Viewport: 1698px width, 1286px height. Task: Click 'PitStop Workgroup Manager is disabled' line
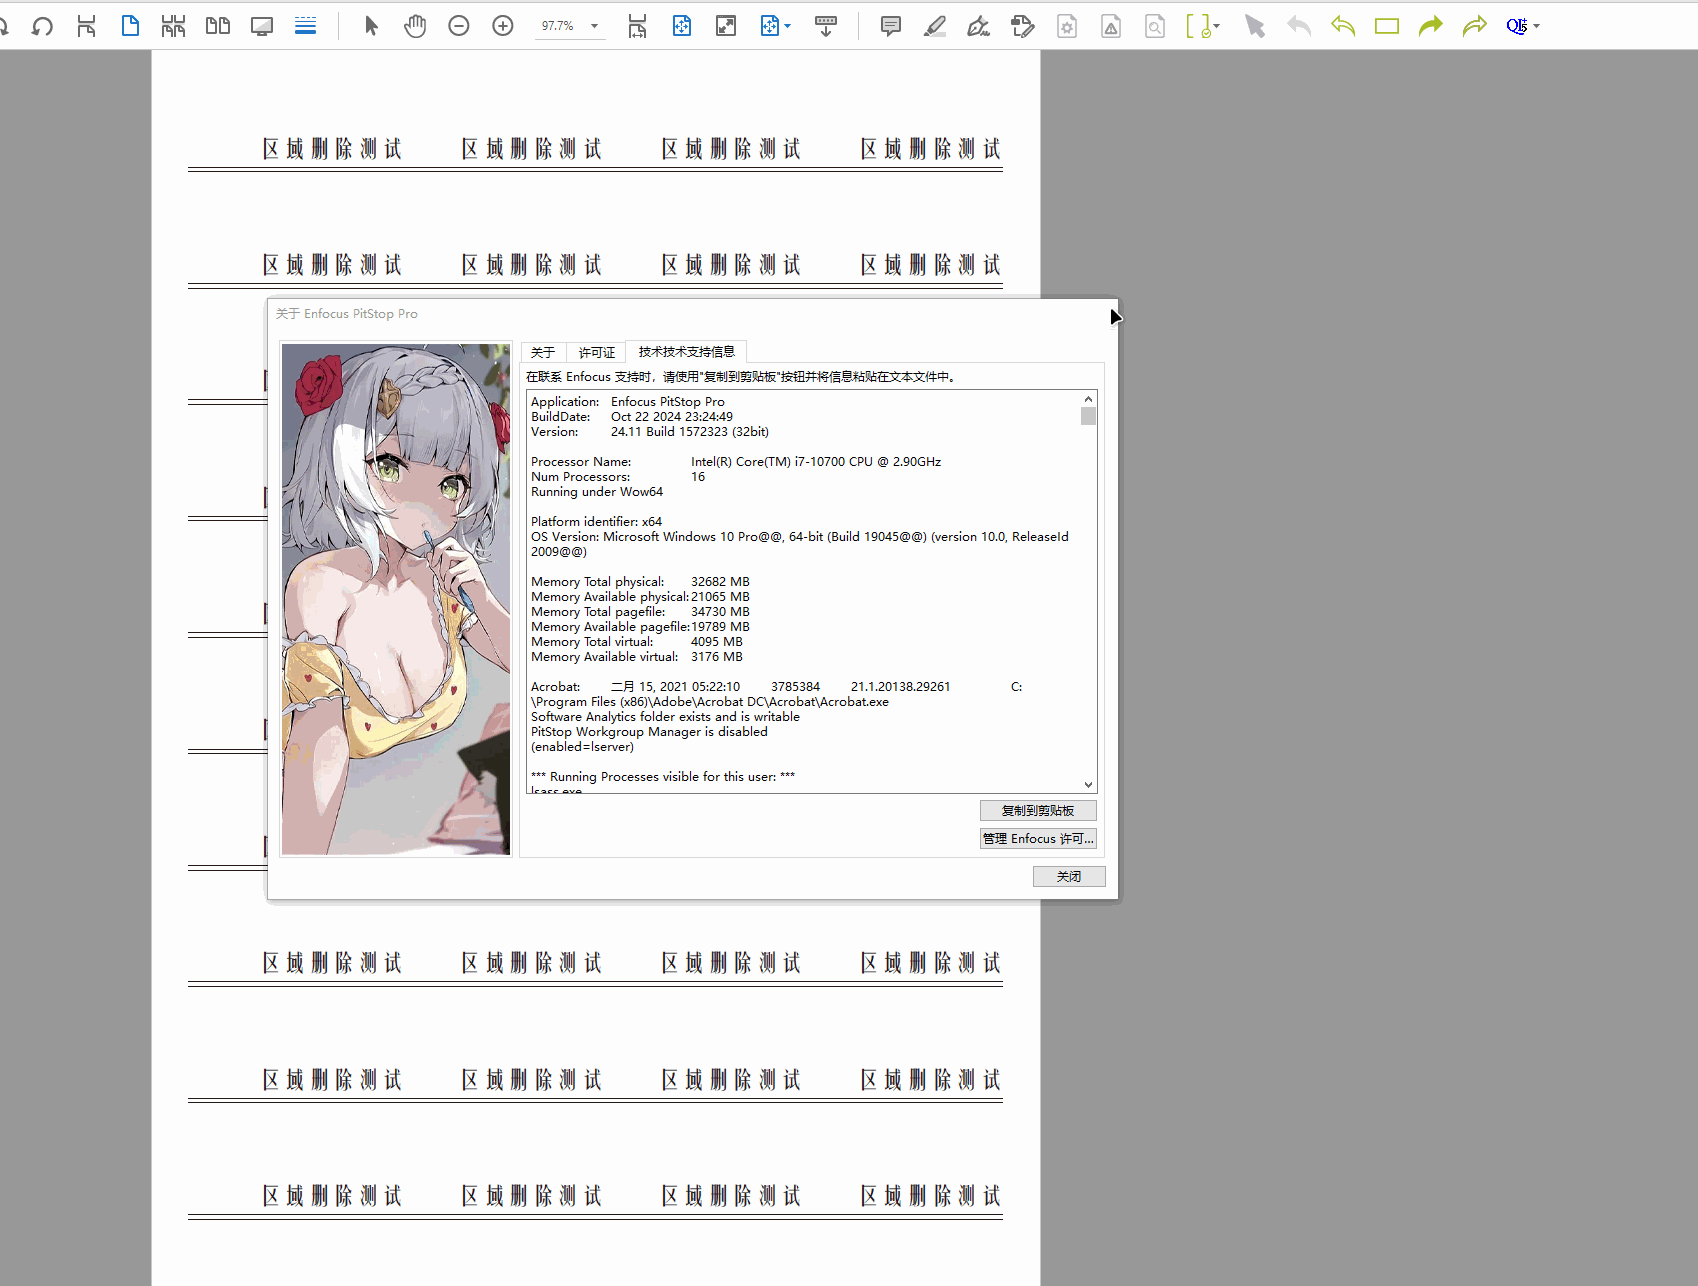click(649, 732)
